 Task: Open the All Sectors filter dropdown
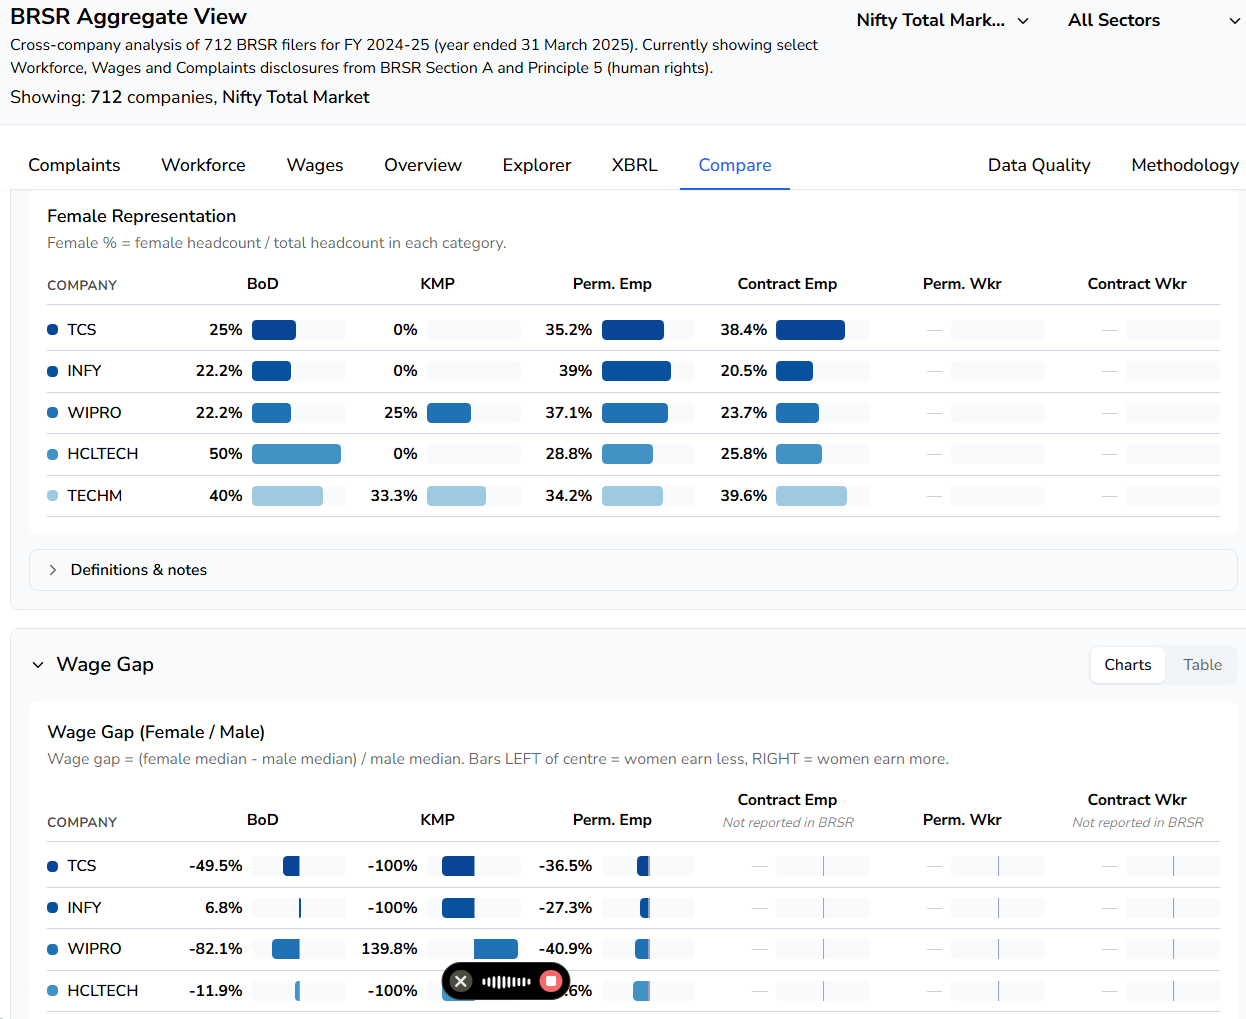click(1154, 20)
